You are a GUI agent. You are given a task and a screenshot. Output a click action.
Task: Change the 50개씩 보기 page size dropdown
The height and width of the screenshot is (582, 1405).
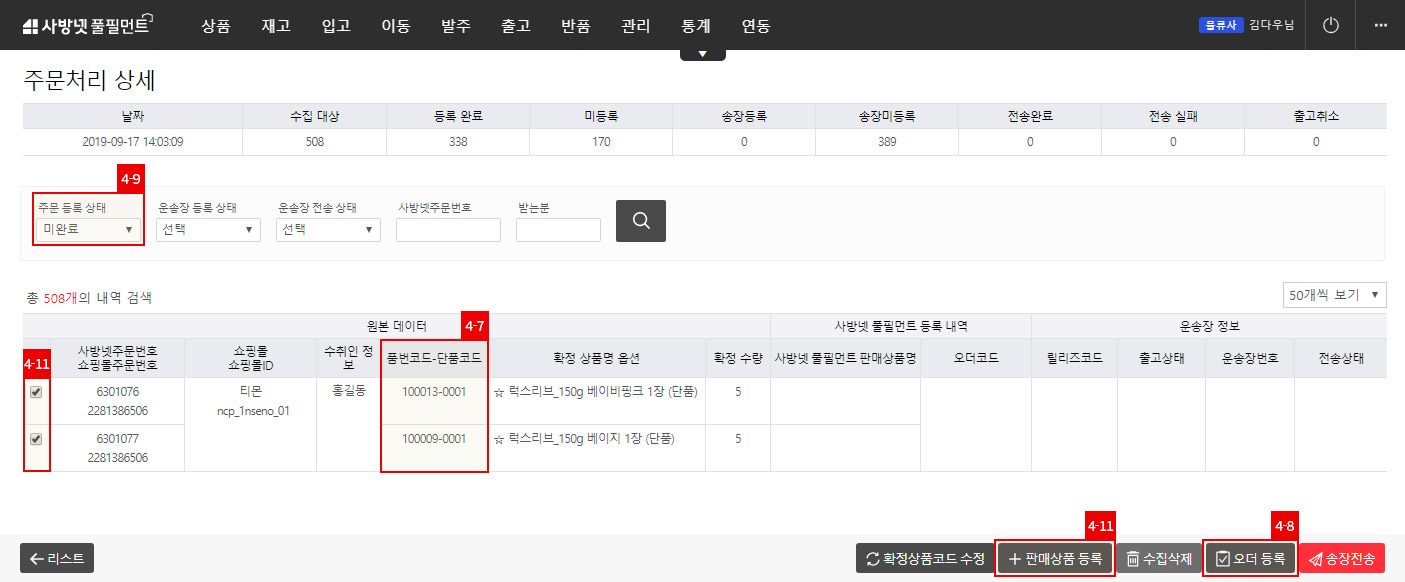tap(1334, 295)
